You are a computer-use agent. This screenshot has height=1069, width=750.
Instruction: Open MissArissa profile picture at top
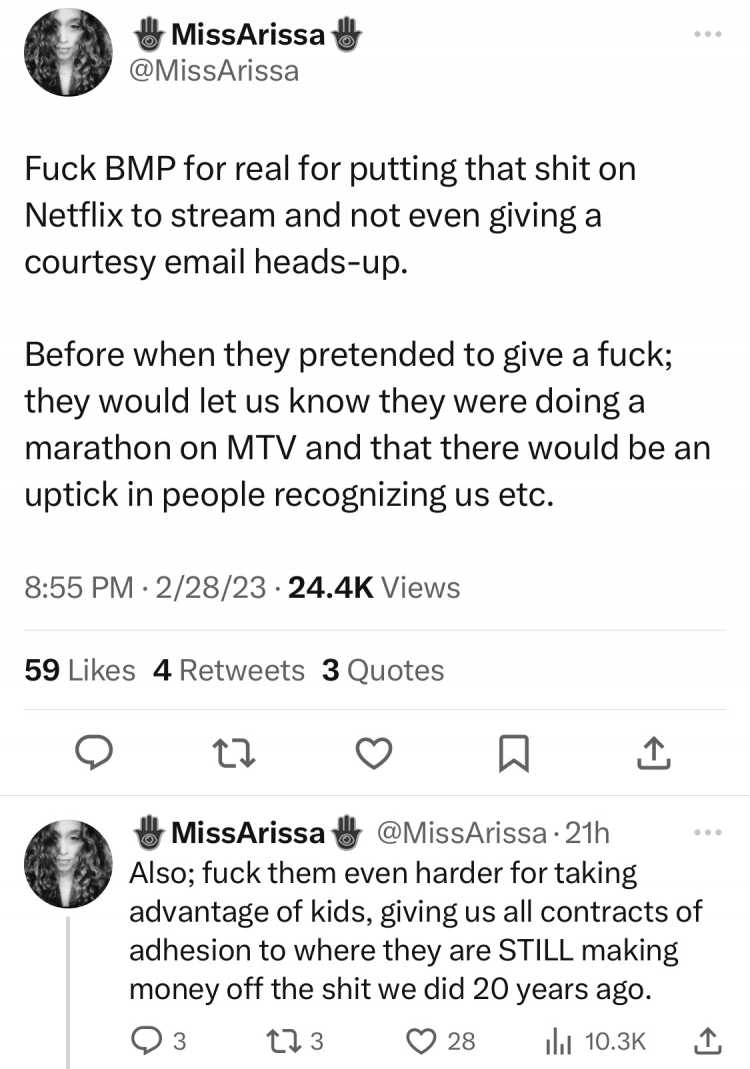(x=68, y=52)
